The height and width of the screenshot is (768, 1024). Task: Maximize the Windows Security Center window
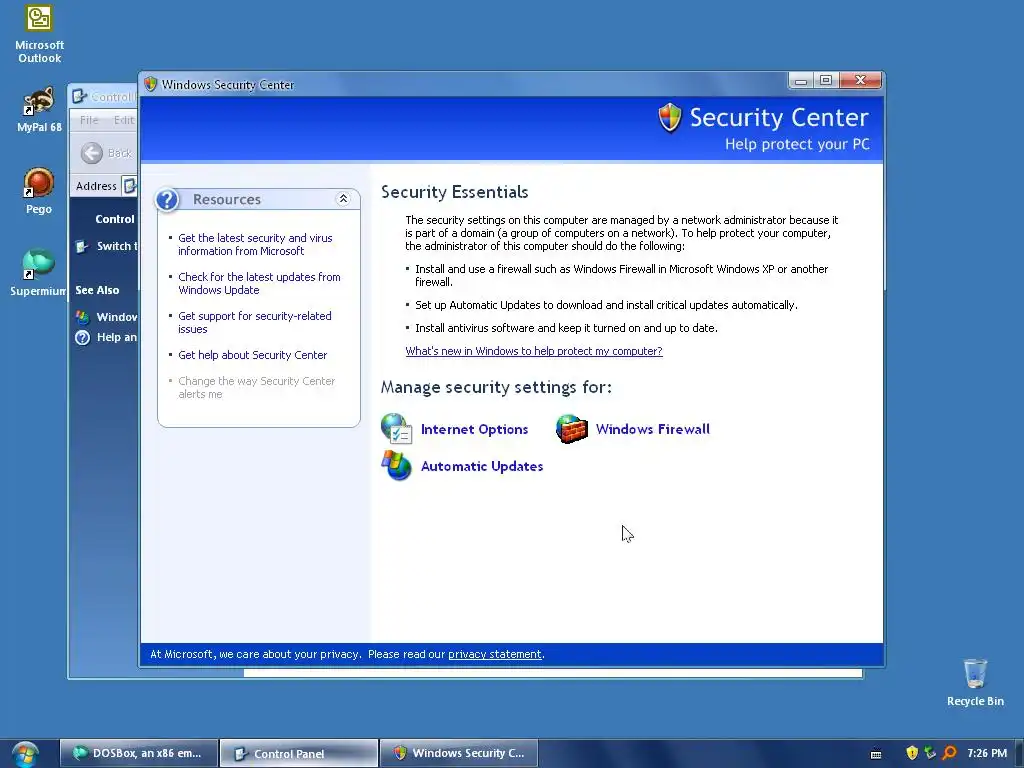tap(825, 80)
